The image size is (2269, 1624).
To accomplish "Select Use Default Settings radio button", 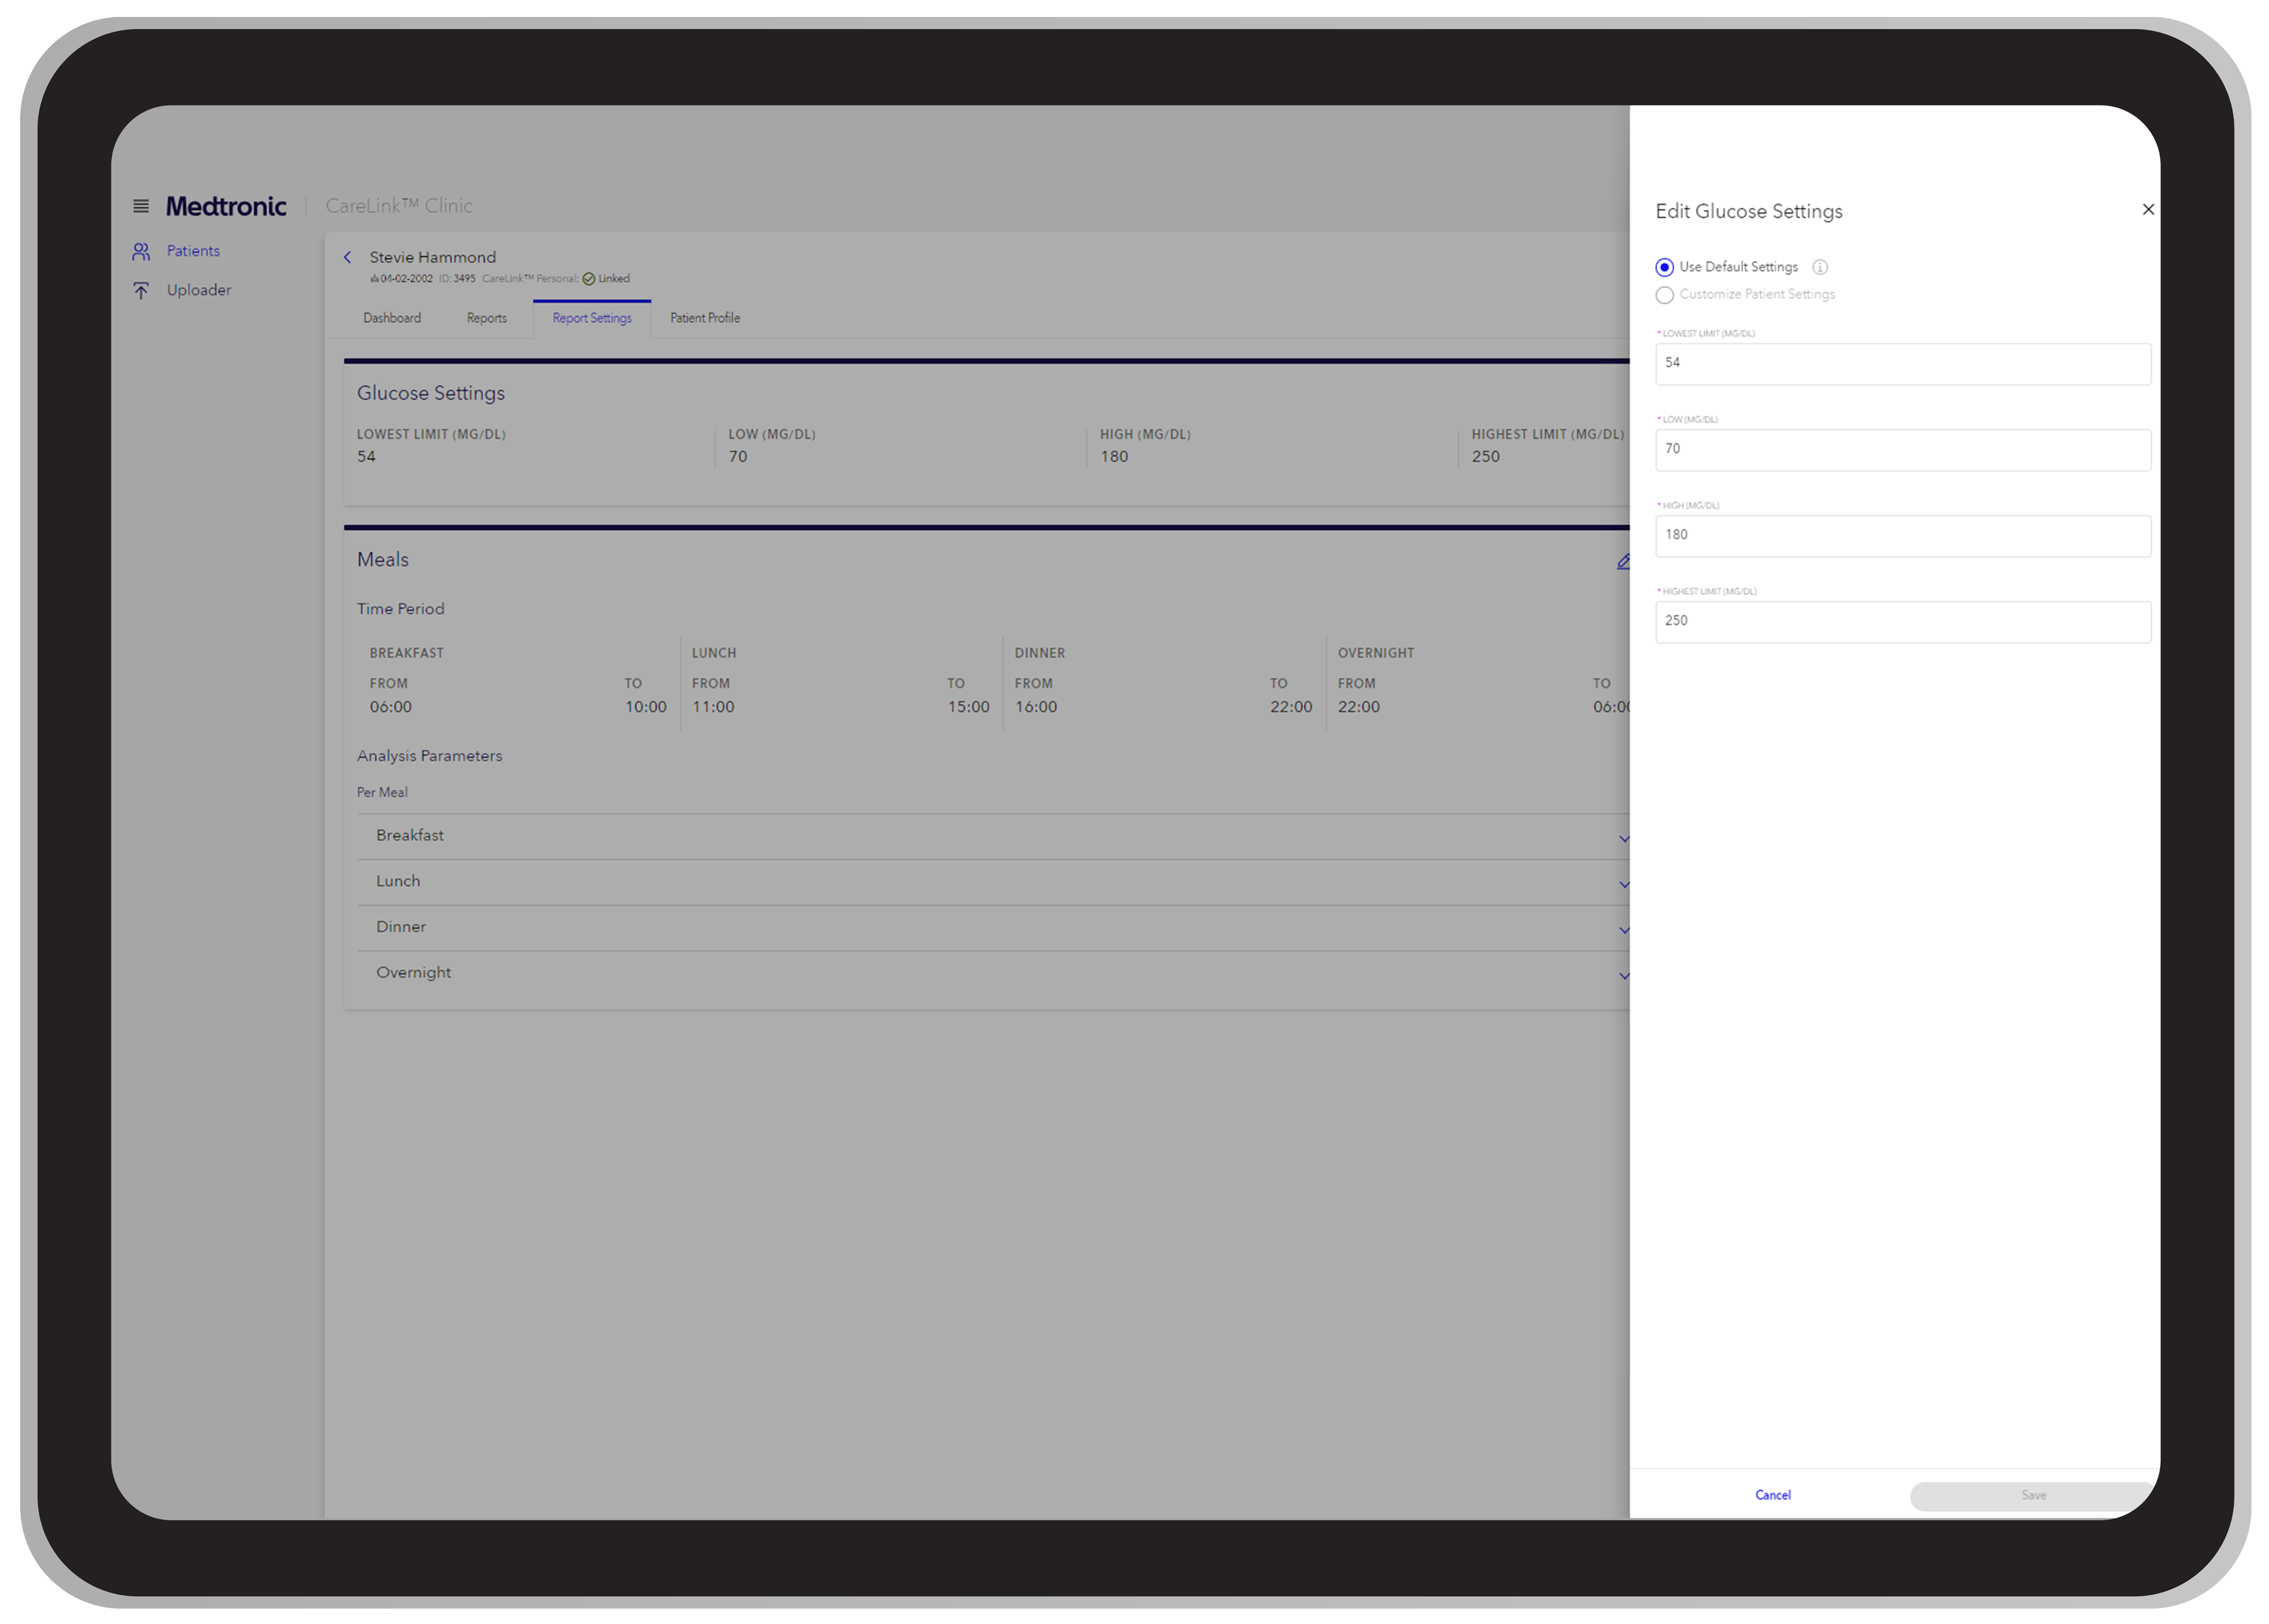I will [x=1664, y=267].
